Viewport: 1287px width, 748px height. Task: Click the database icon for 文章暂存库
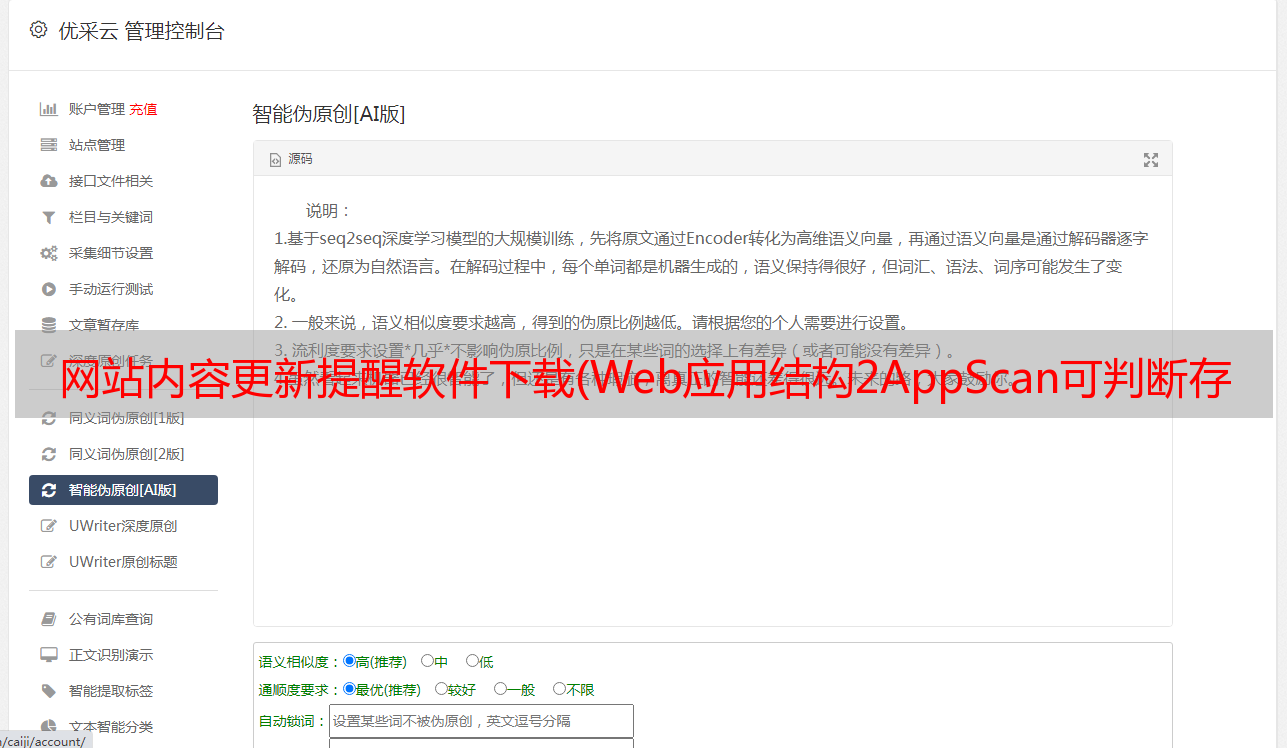click(48, 325)
